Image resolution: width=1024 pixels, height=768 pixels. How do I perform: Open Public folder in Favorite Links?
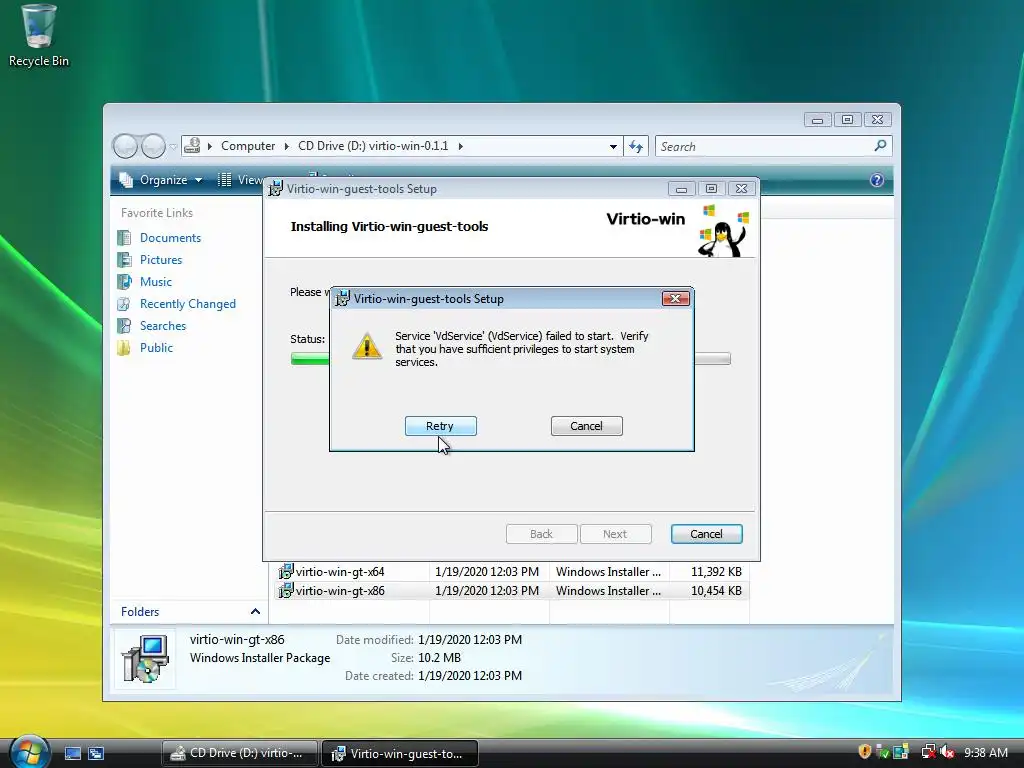pos(156,347)
